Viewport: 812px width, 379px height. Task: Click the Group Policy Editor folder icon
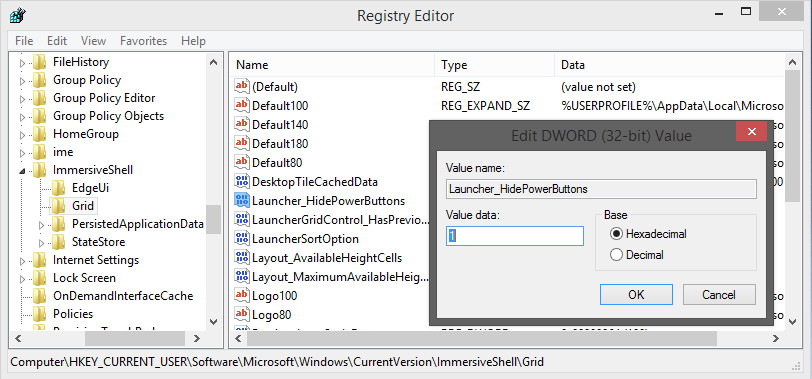39,98
